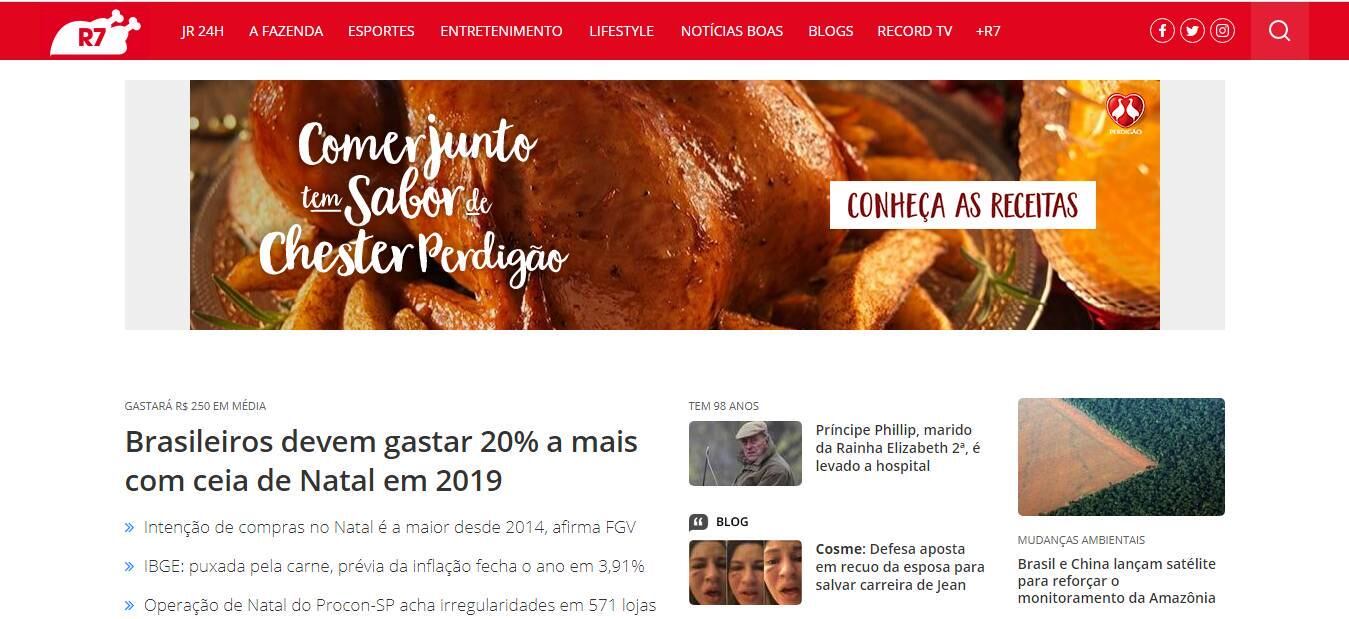Expand the +R7 menu

click(988, 31)
